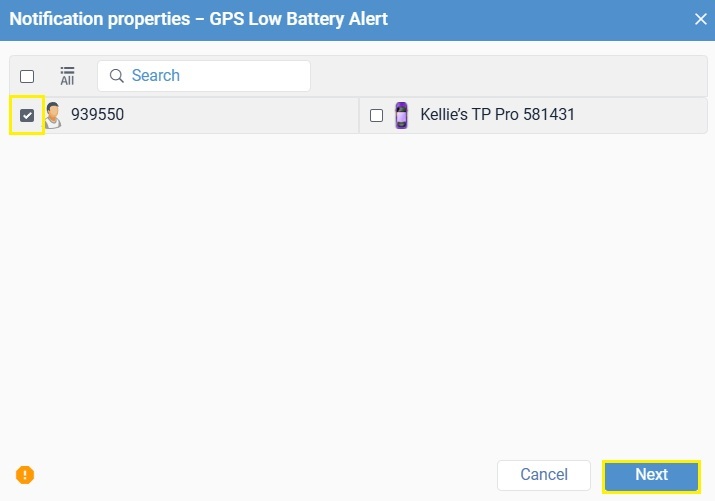
Task: Click the purple car icon for Kellie's unit
Action: click(x=401, y=115)
